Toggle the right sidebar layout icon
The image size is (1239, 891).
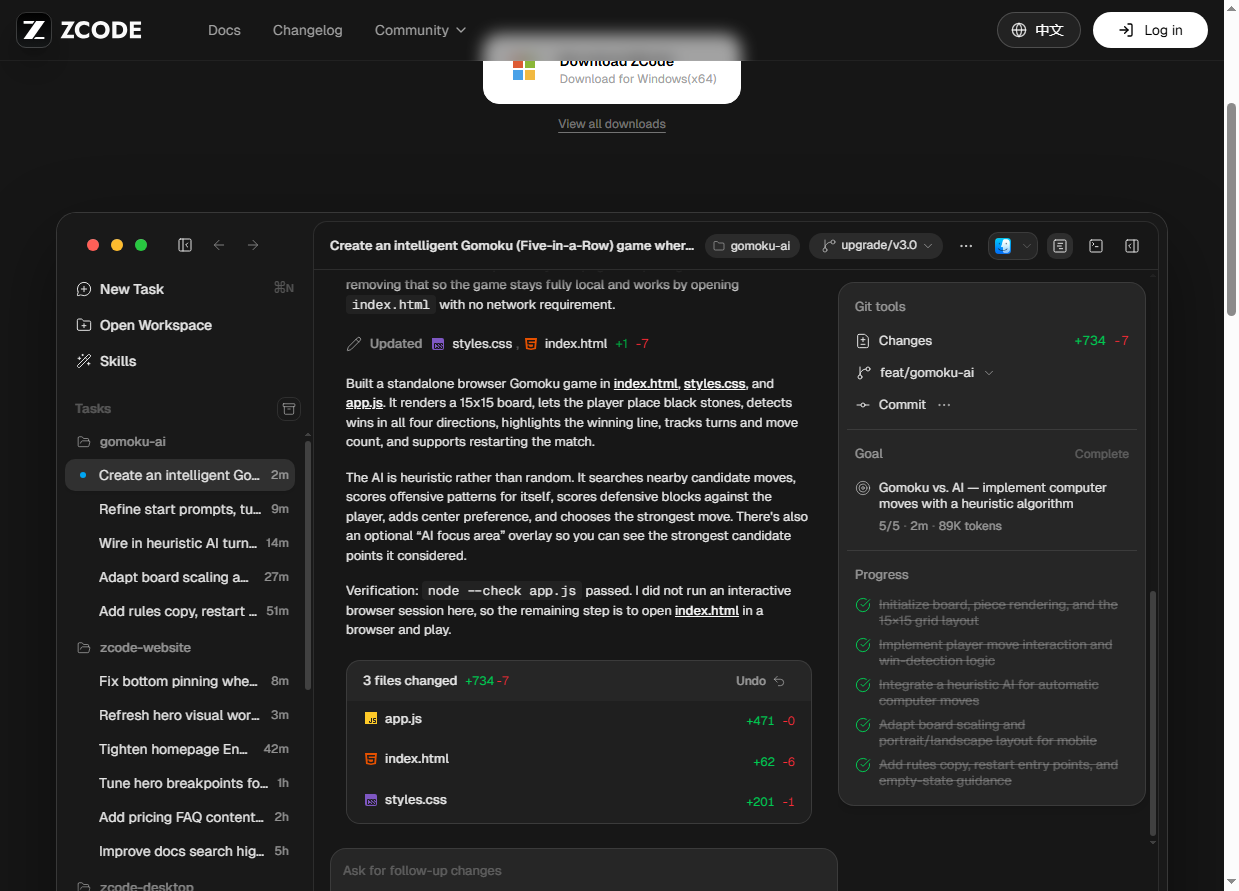[1132, 246]
